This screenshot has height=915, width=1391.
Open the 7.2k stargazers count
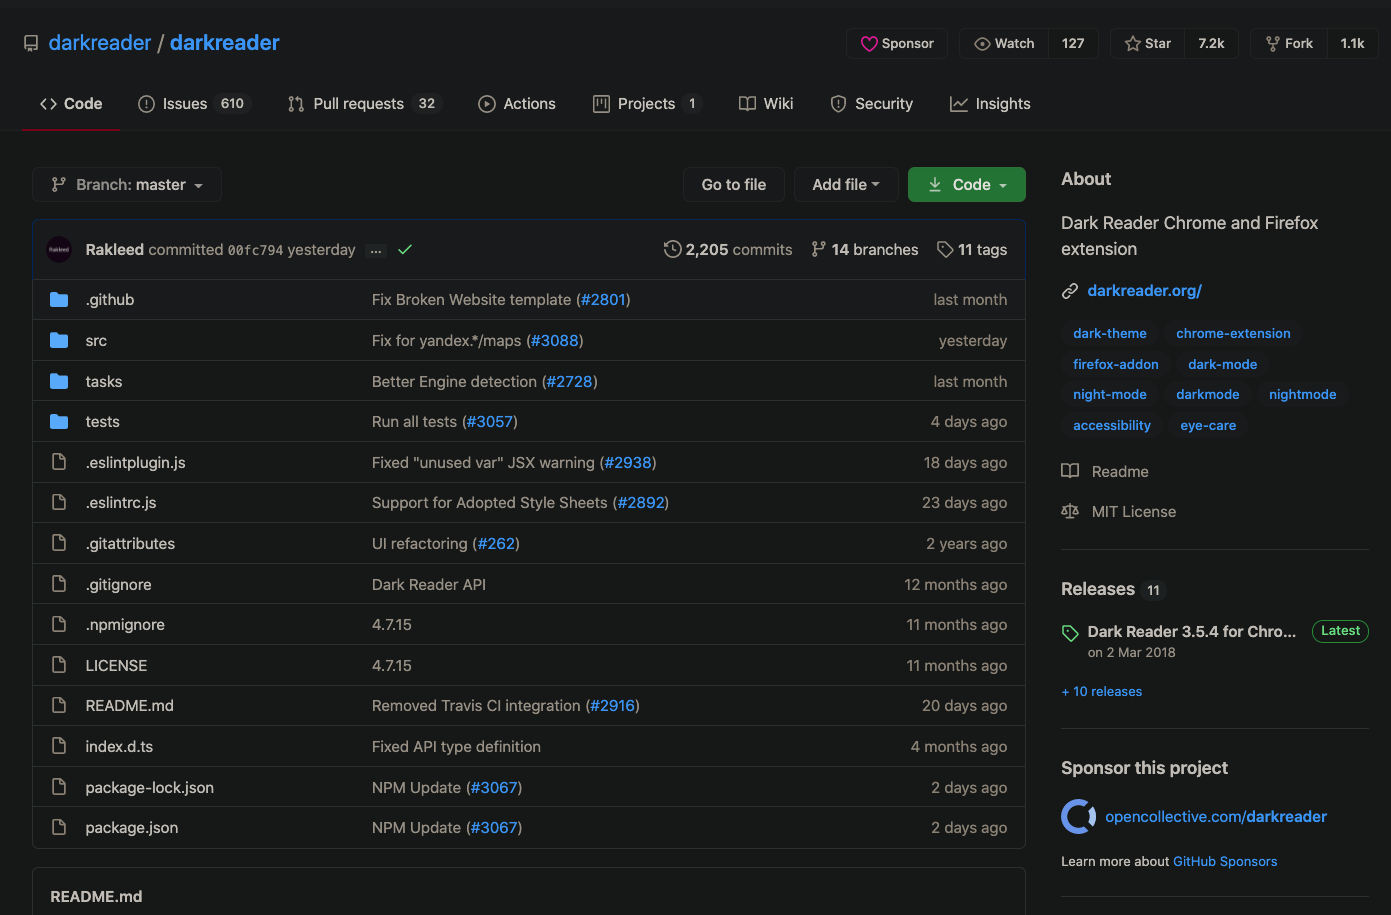[x=1211, y=44]
